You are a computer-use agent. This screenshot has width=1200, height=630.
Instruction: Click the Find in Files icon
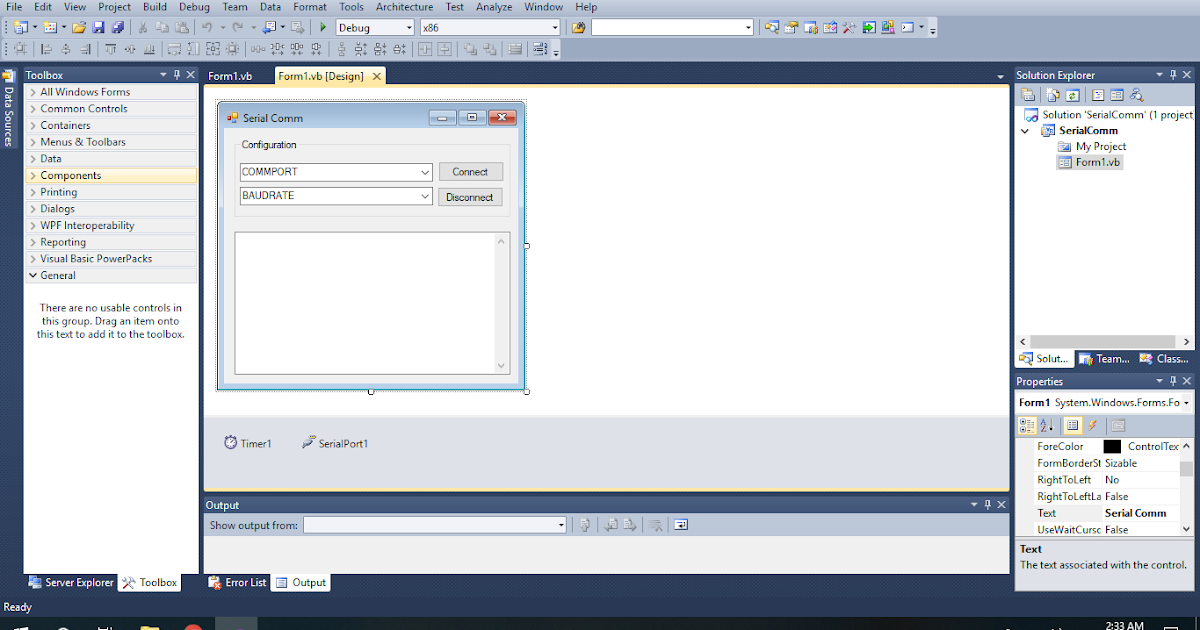click(x=578, y=28)
